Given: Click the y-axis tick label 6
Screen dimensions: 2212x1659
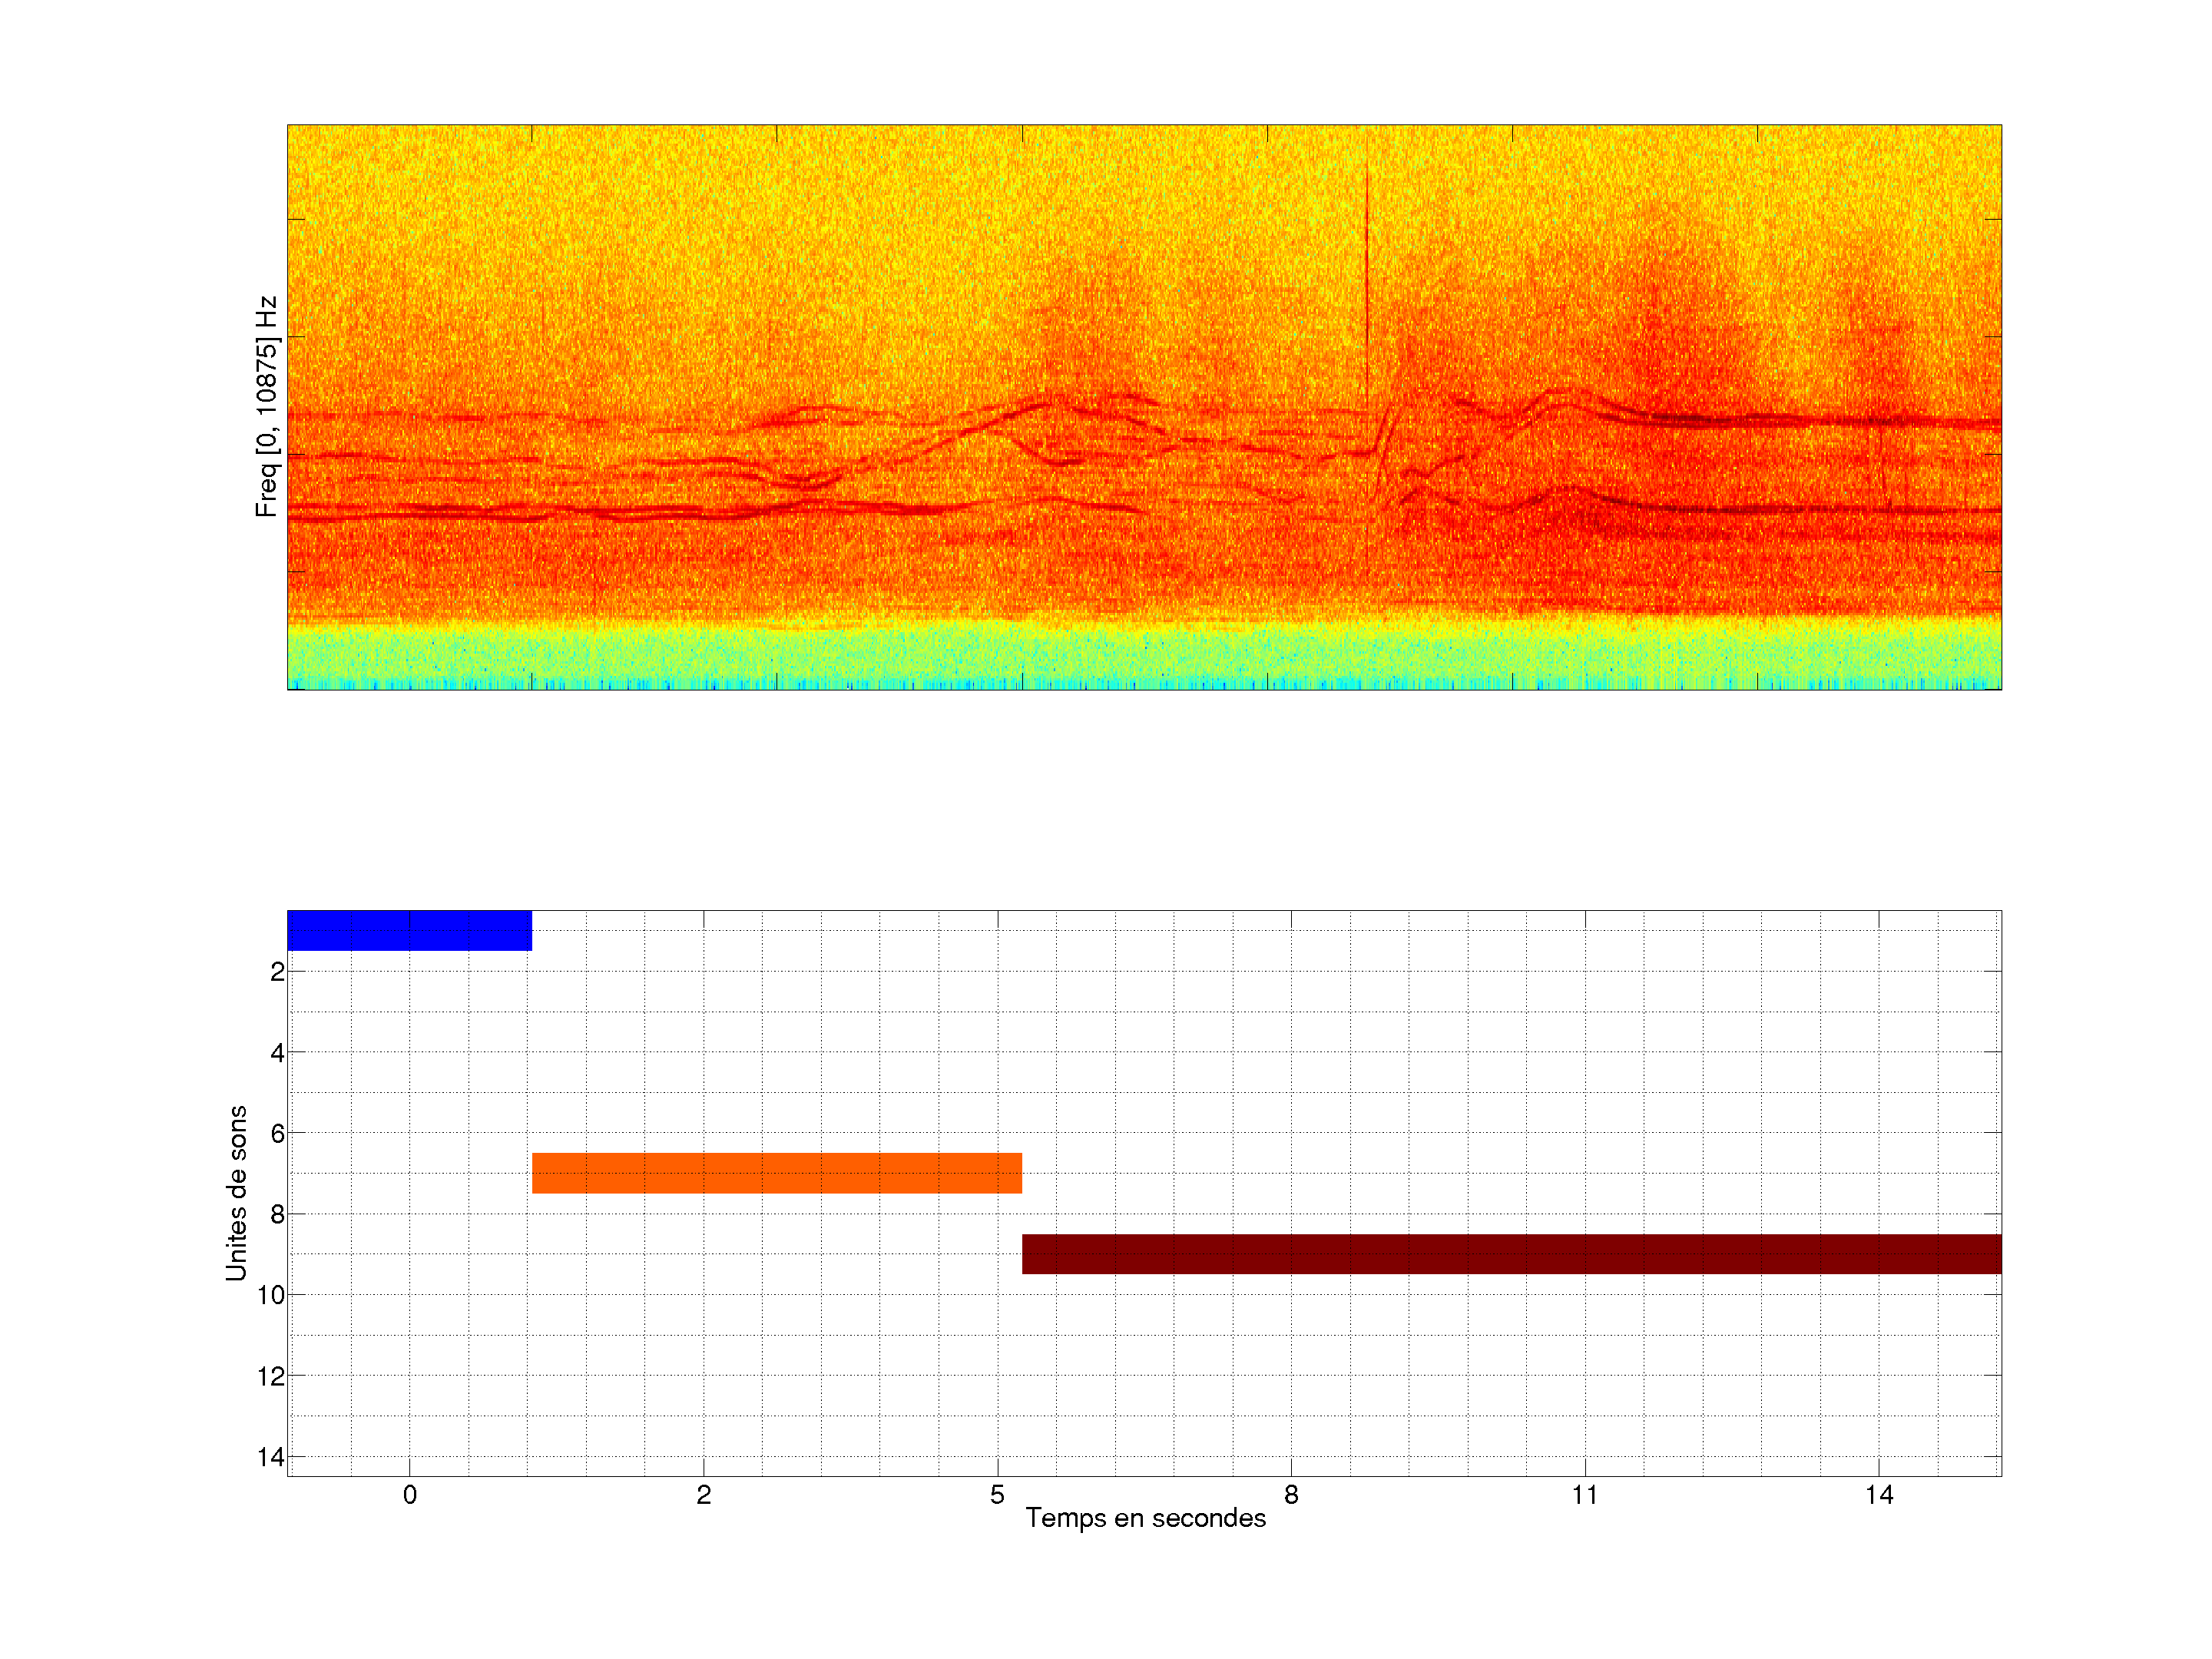Looking at the screenshot, I should tap(277, 1134).
